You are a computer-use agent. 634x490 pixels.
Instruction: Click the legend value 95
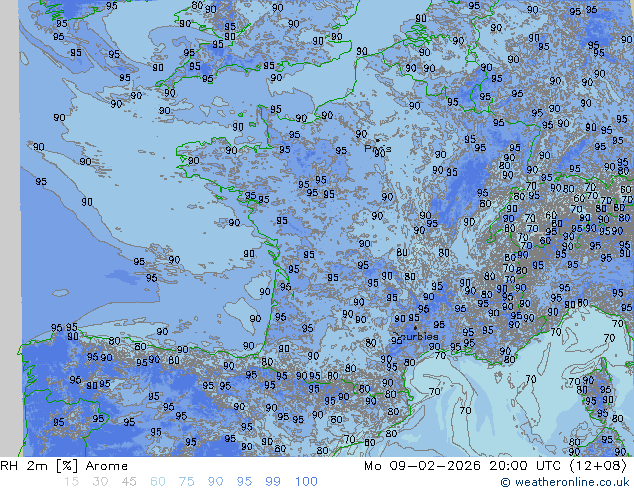(x=244, y=482)
